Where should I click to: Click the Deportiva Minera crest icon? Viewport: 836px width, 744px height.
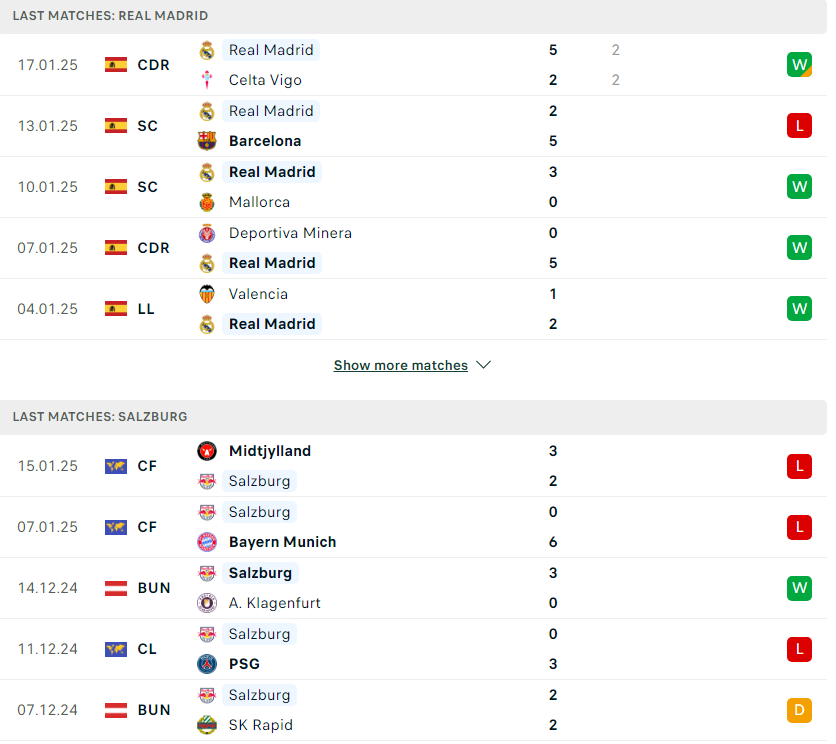click(207, 234)
